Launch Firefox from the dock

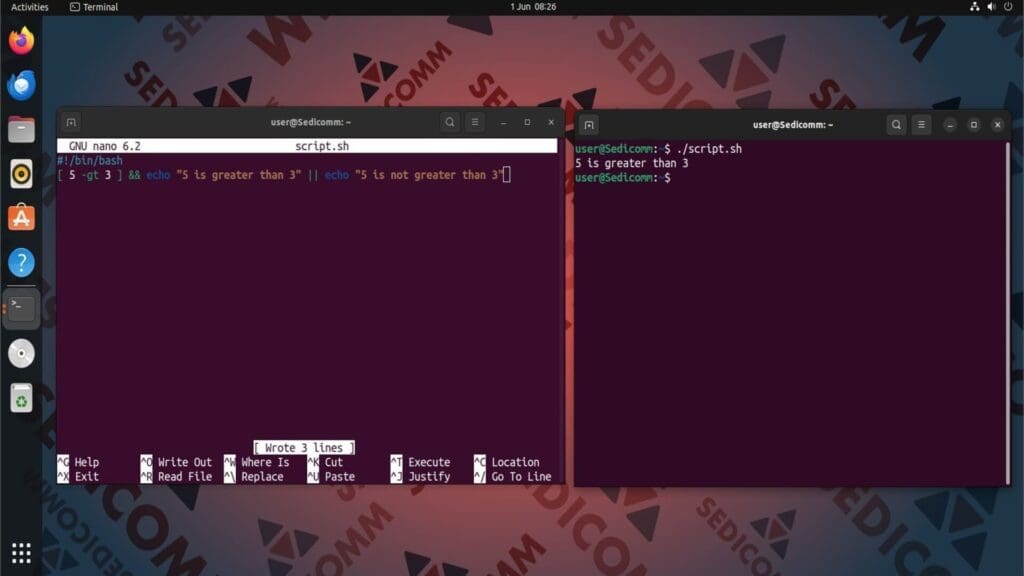pos(20,42)
